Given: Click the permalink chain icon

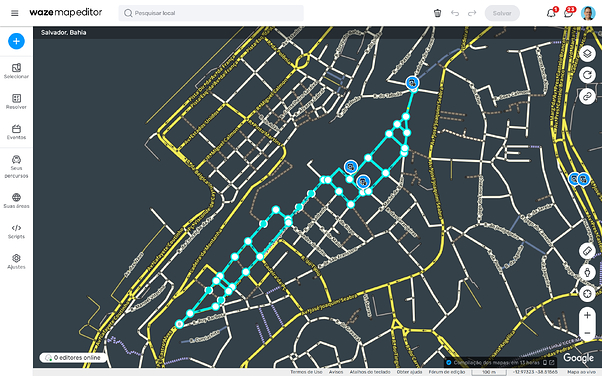Looking at the screenshot, I should tap(587, 96).
